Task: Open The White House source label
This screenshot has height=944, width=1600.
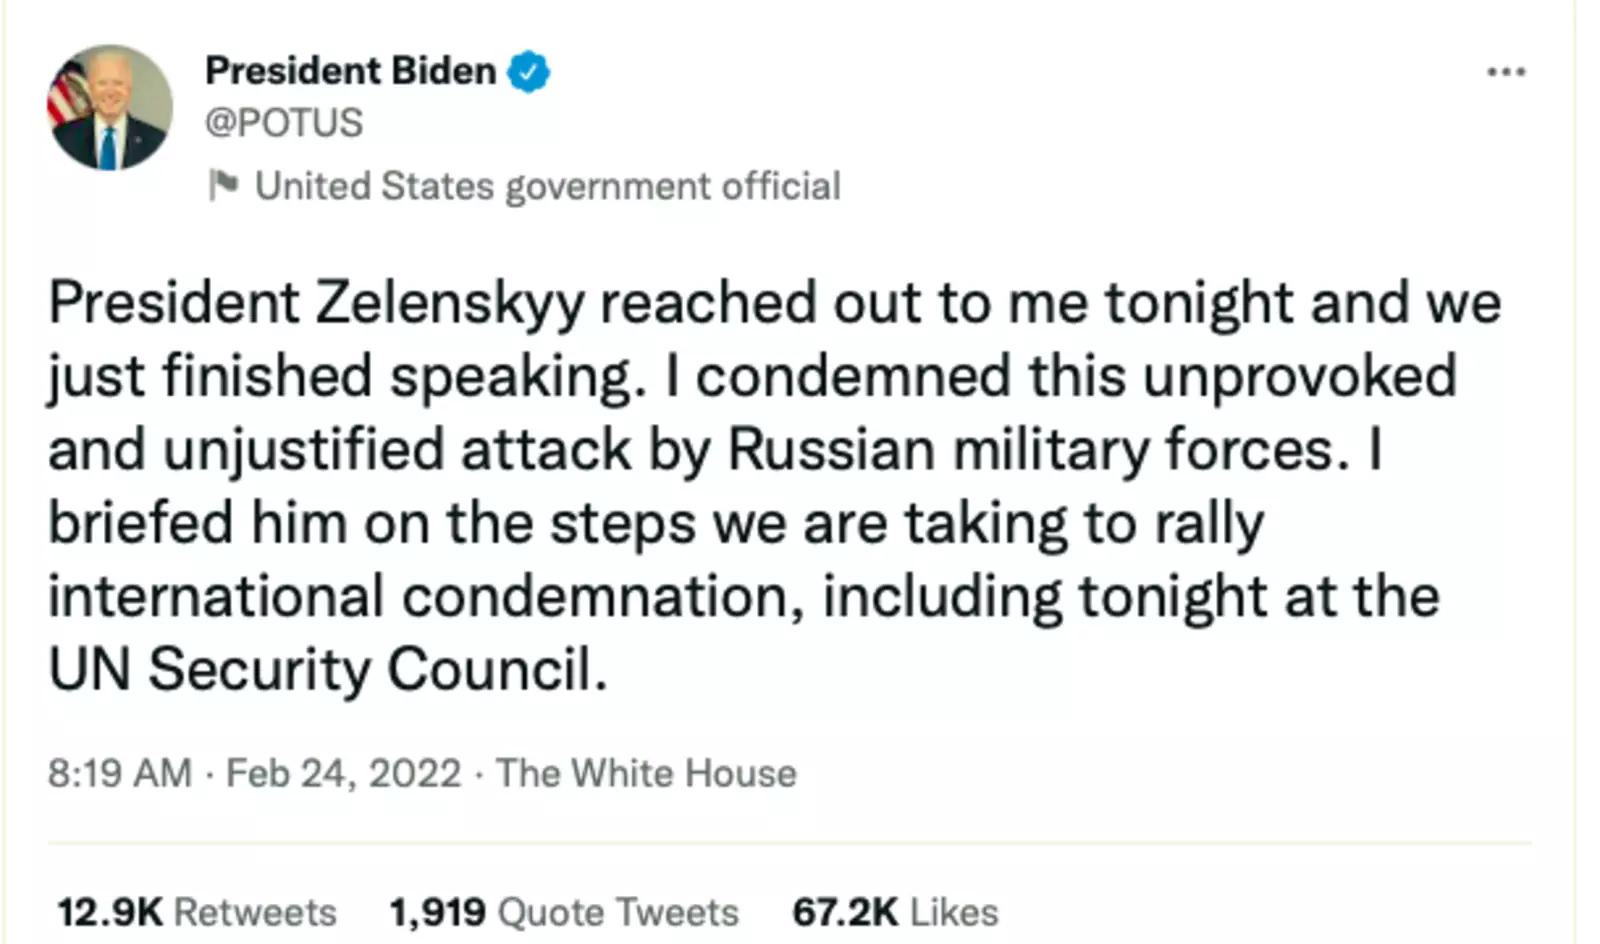Action: tap(646, 773)
